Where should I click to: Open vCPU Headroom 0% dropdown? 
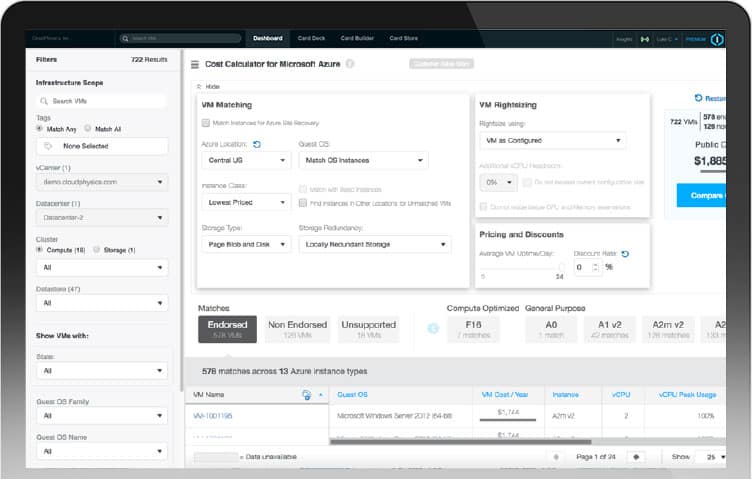pos(498,183)
